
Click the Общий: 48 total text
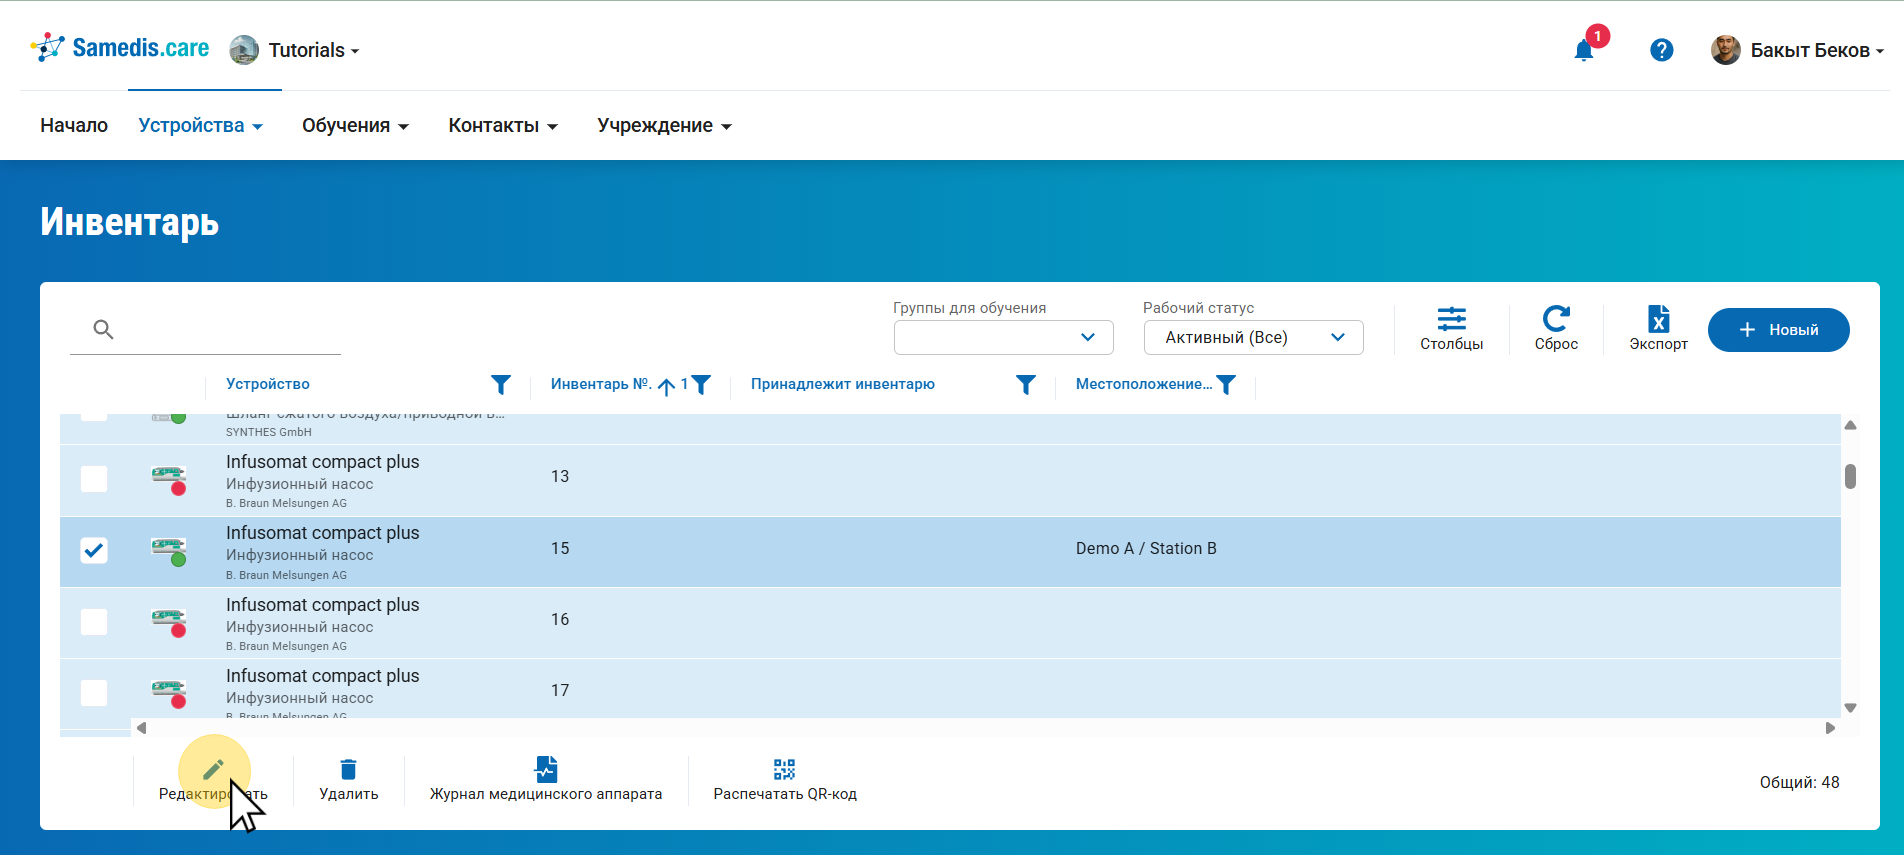(1799, 782)
